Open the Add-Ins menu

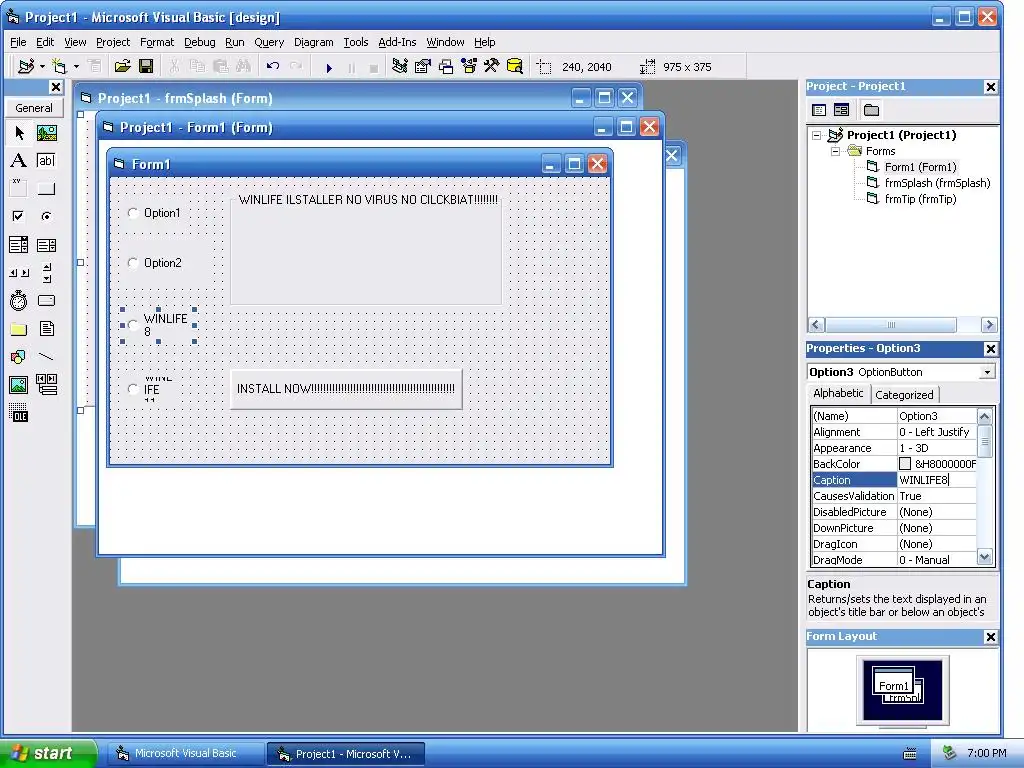click(397, 42)
